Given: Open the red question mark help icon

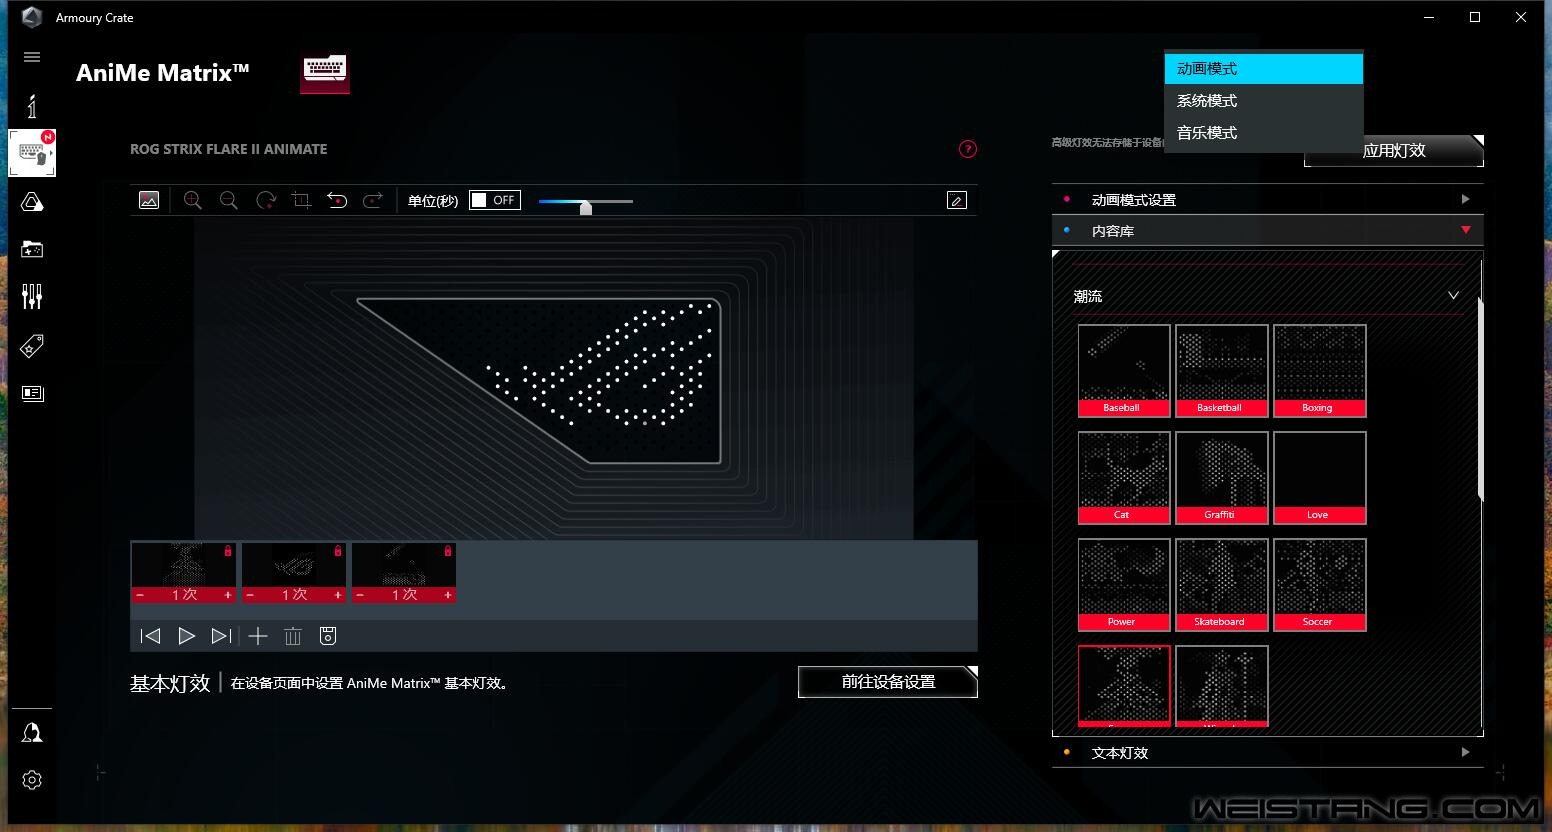Looking at the screenshot, I should pos(967,149).
